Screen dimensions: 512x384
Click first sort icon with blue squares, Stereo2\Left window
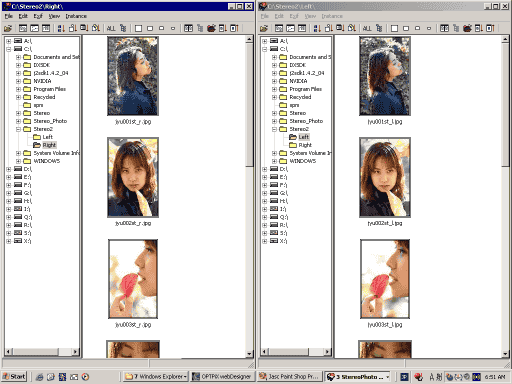click(317, 28)
